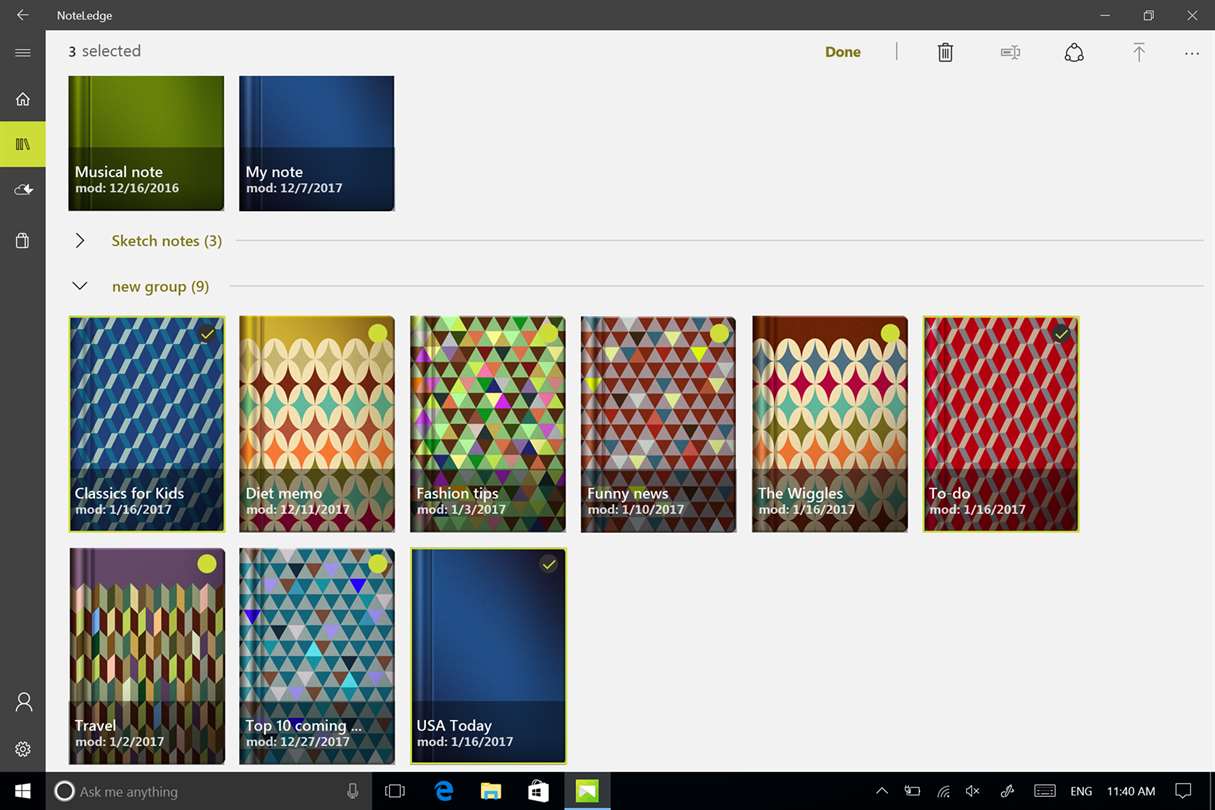Toggle the Travel notebook selection circle
The width and height of the screenshot is (1215, 810).
(x=206, y=564)
